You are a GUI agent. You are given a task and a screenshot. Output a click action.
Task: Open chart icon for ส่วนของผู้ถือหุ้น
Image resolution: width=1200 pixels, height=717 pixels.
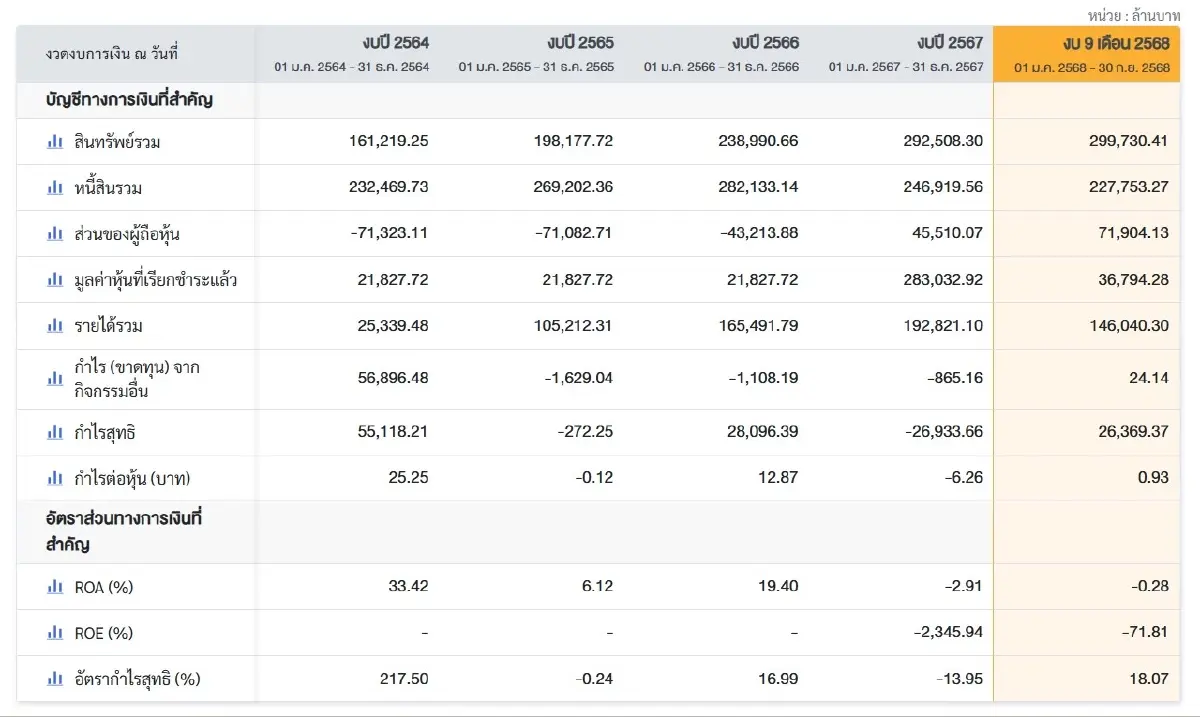55,234
